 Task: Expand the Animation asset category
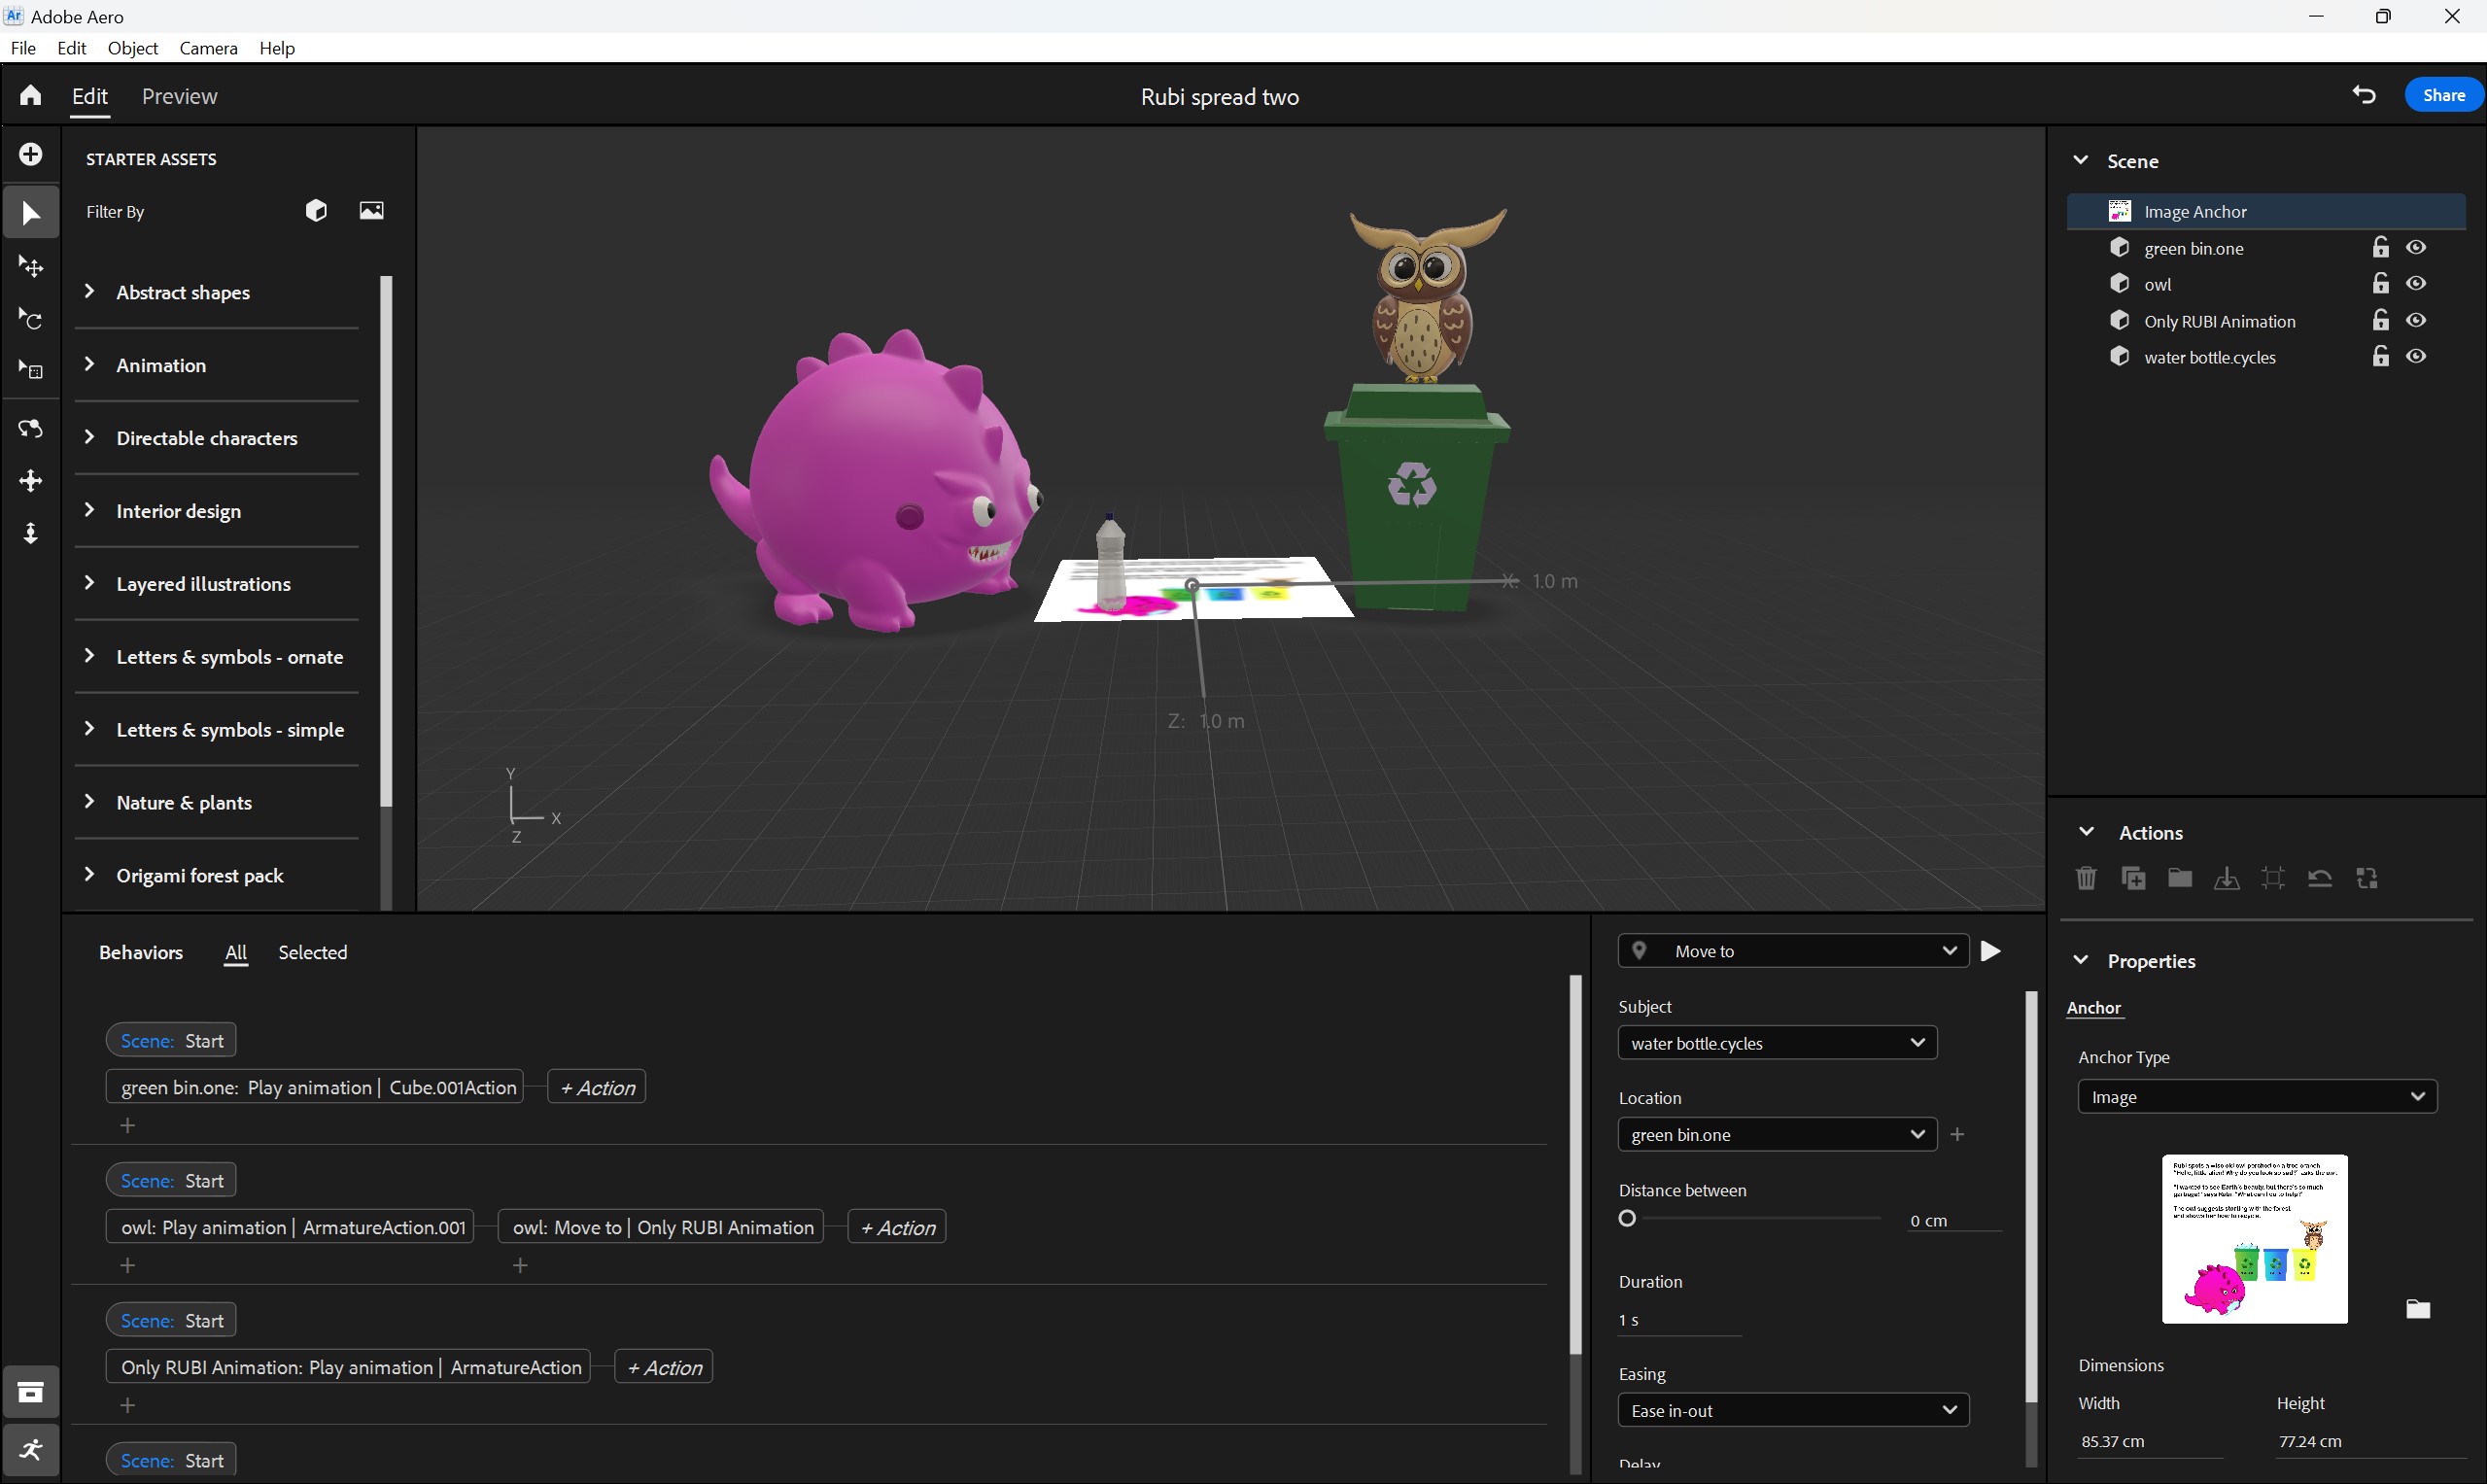point(92,363)
